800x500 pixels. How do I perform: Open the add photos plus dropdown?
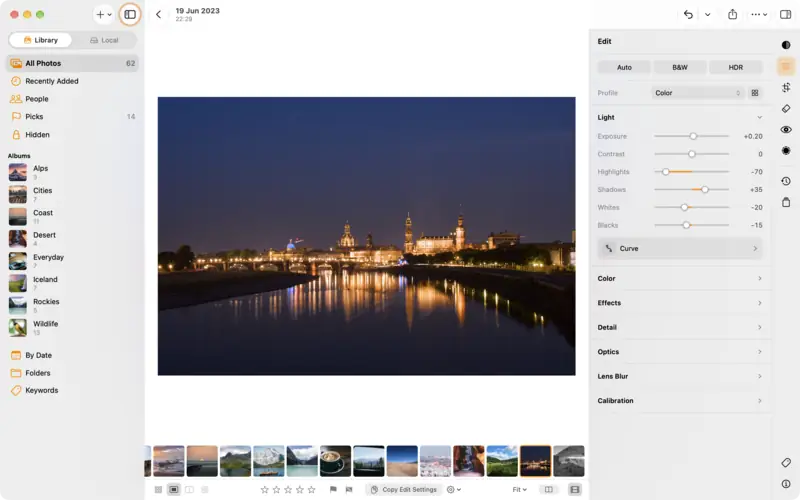(x=104, y=14)
